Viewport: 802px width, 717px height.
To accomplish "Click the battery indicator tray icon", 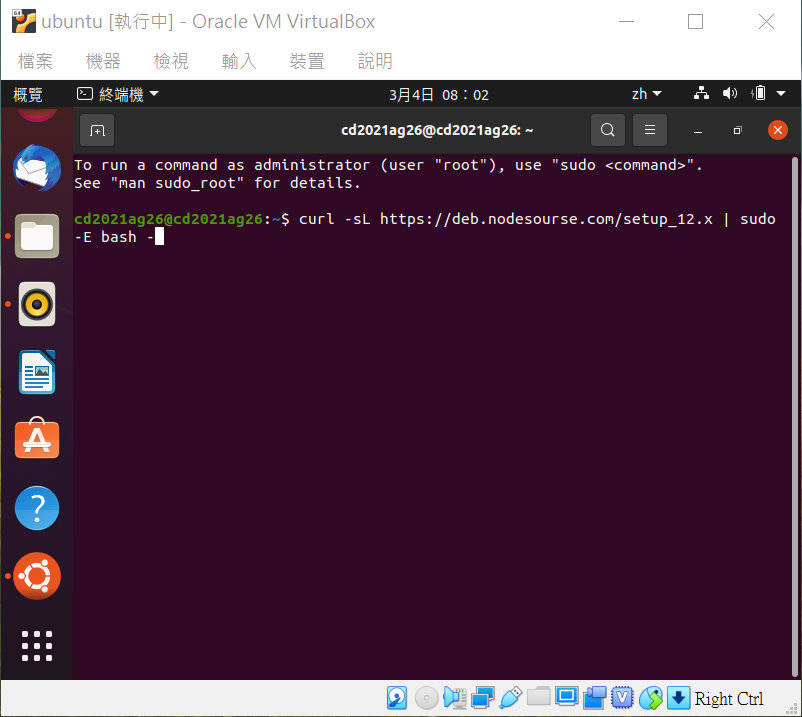I will pyautogui.click(x=759, y=94).
